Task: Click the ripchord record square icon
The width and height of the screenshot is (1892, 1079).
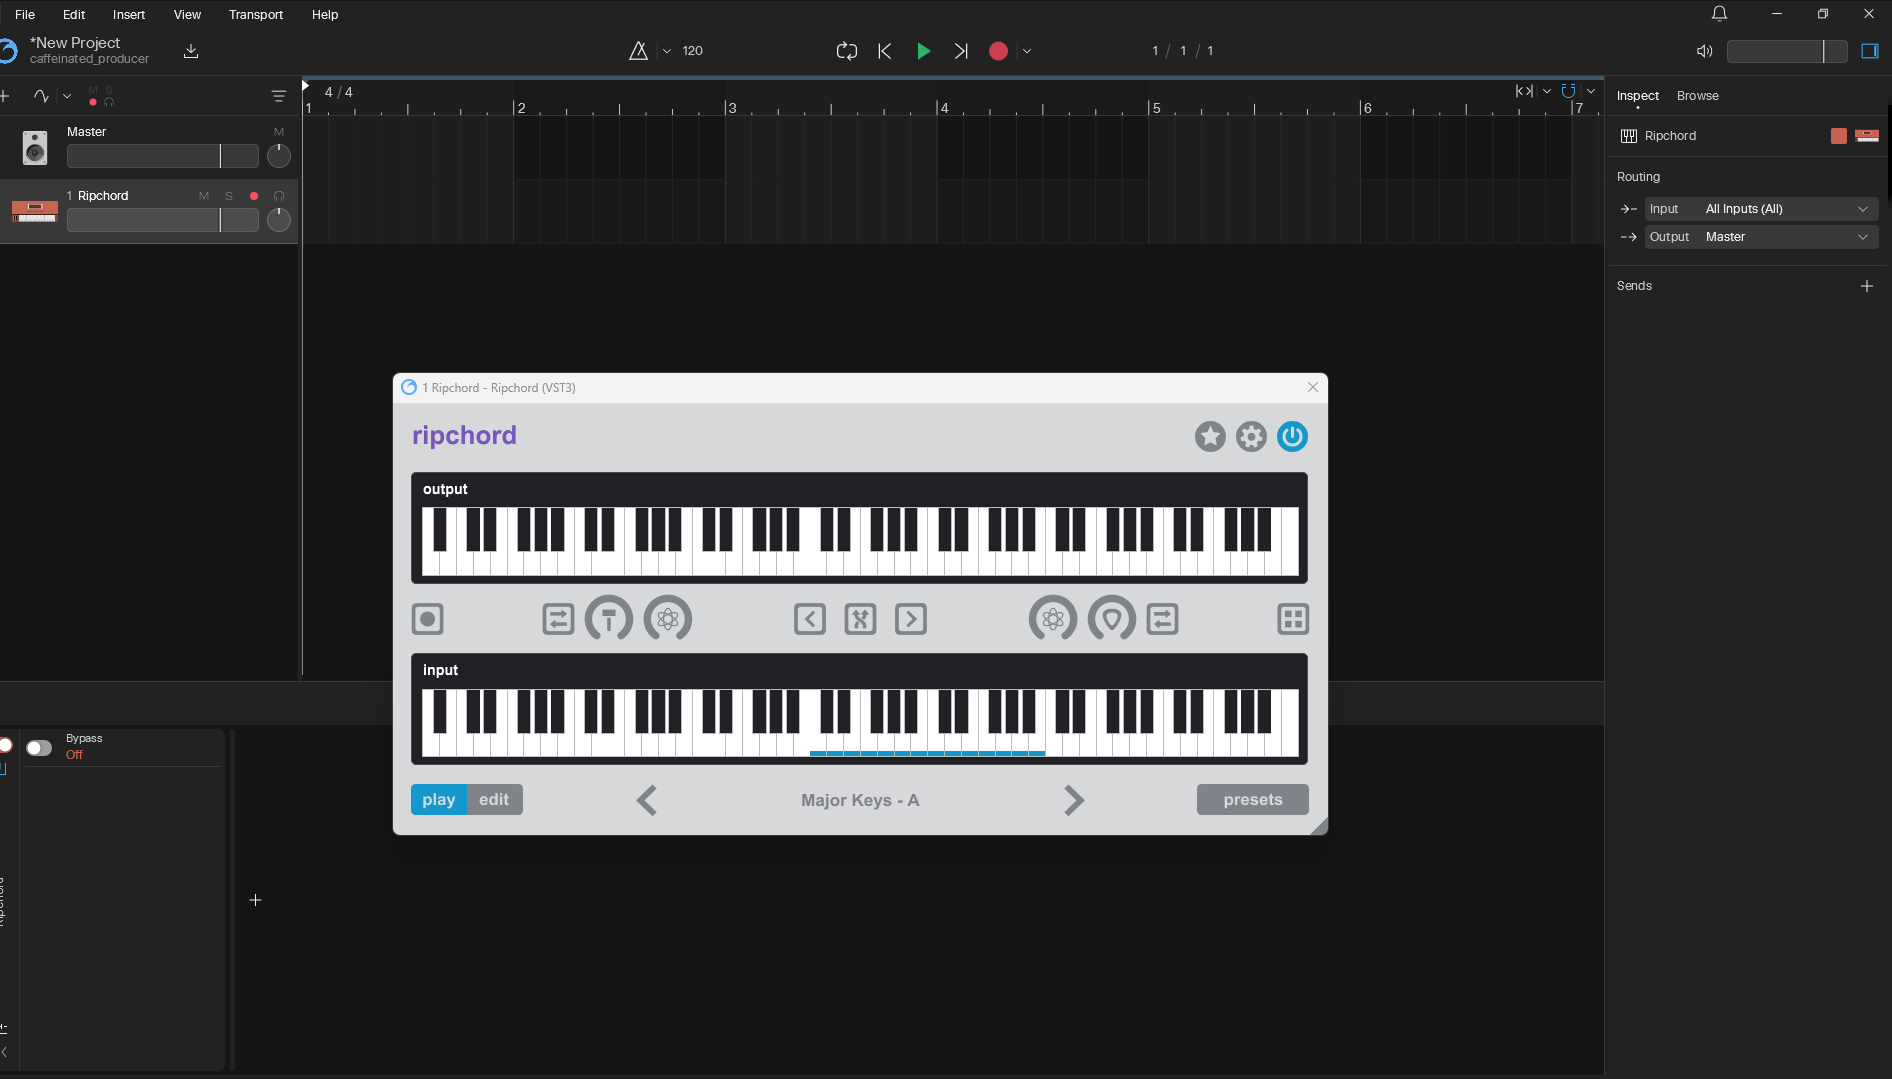Action: [428, 619]
